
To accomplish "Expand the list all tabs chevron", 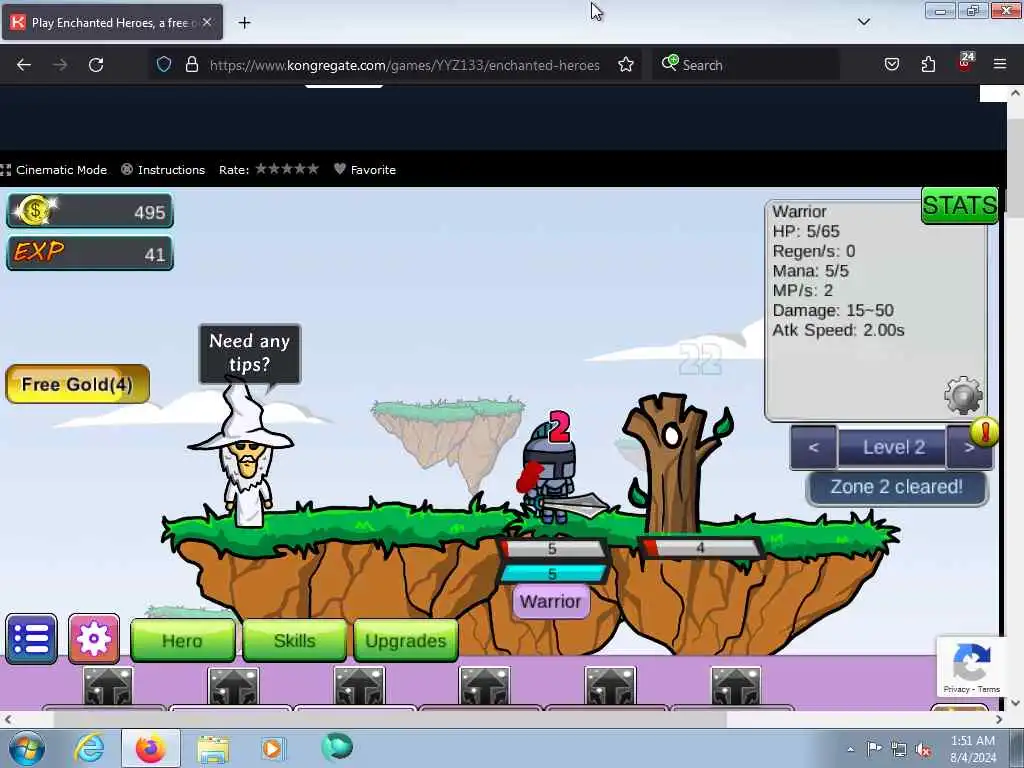I will [x=863, y=22].
